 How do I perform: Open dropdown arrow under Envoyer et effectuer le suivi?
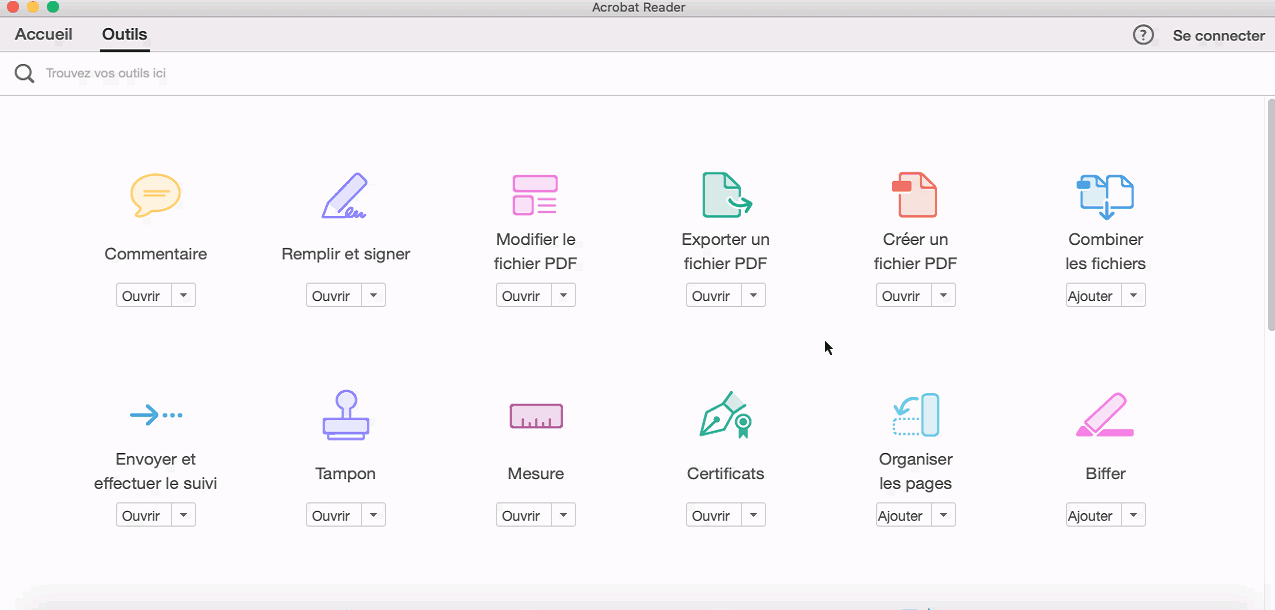tap(183, 515)
